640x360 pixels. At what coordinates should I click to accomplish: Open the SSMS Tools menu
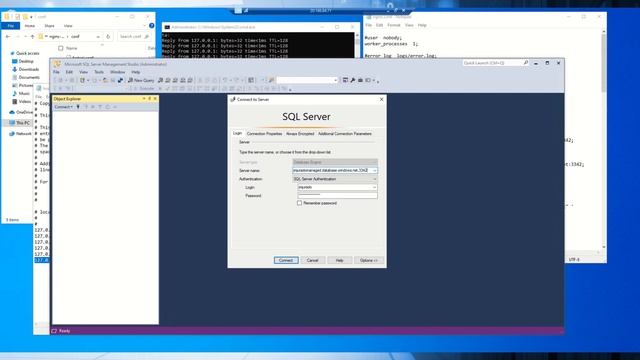tap(99, 72)
